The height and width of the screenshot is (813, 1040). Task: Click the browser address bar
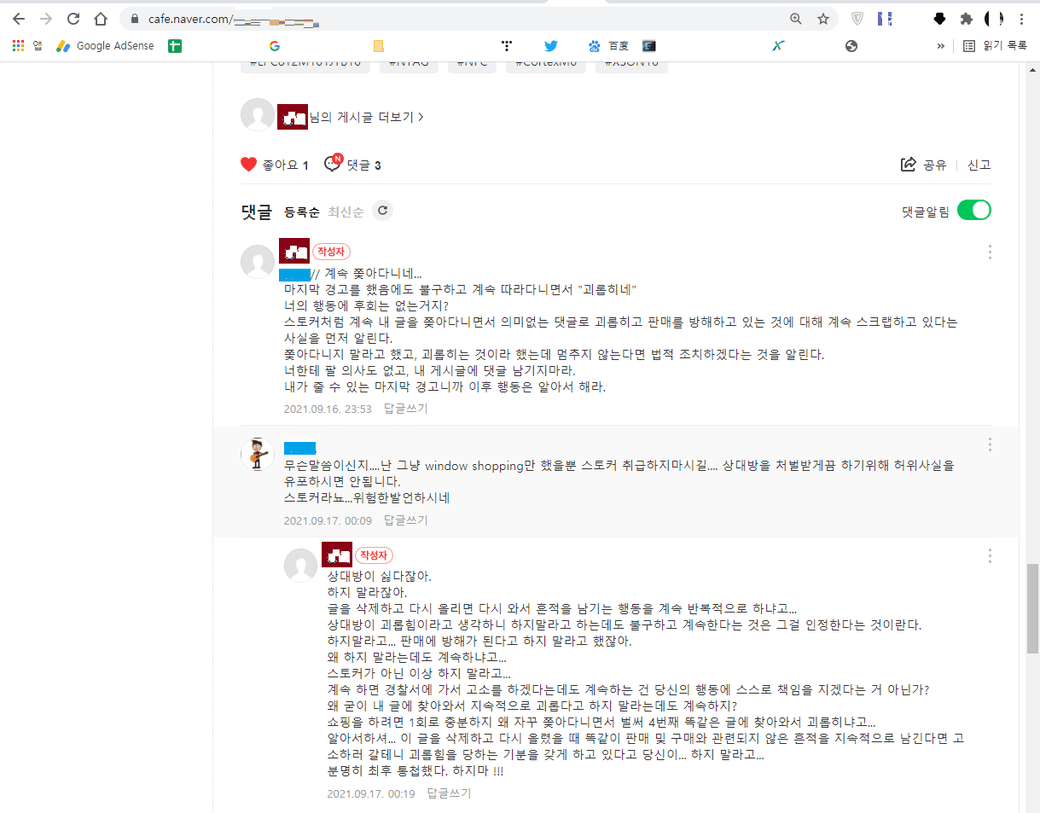click(x=450, y=19)
